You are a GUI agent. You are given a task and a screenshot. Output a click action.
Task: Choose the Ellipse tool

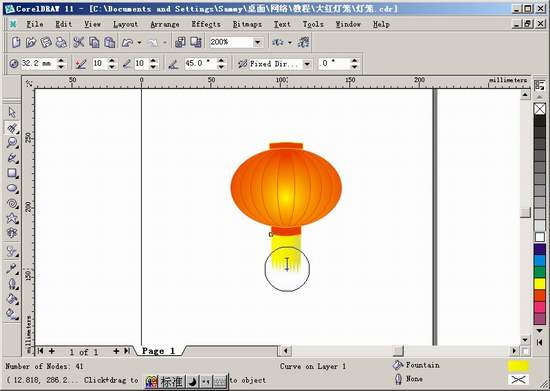point(12,188)
